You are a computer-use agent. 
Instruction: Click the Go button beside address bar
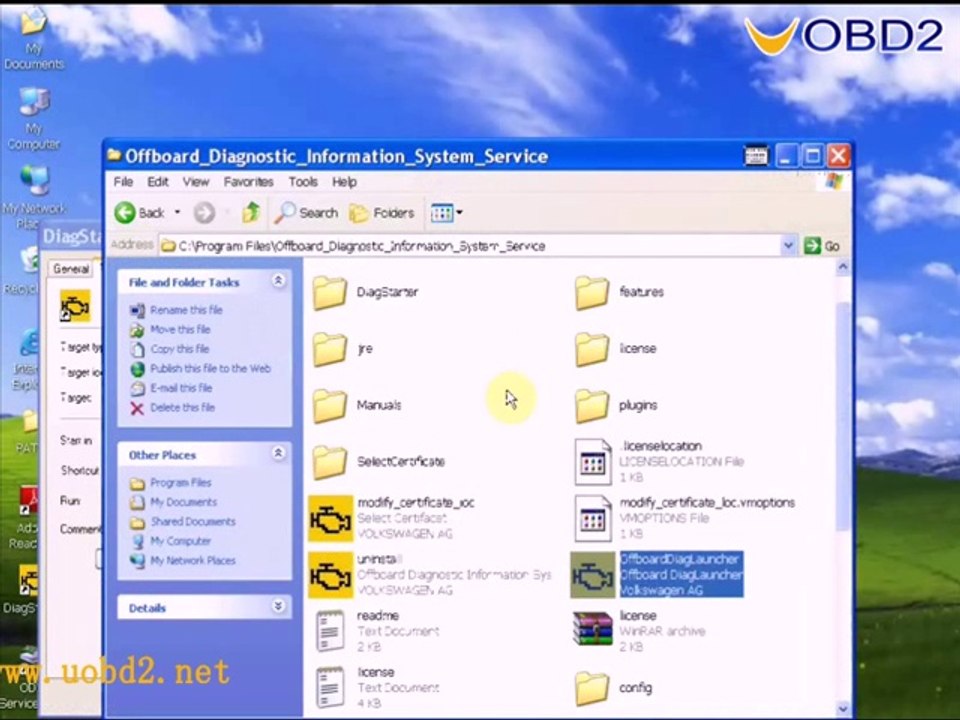tap(822, 246)
